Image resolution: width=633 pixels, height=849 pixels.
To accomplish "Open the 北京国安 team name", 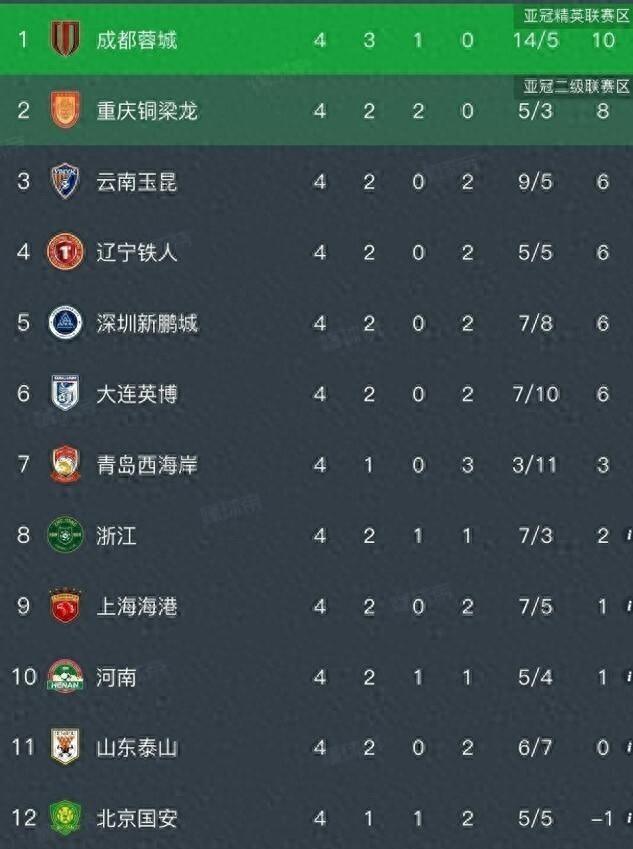I will pyautogui.click(x=136, y=819).
